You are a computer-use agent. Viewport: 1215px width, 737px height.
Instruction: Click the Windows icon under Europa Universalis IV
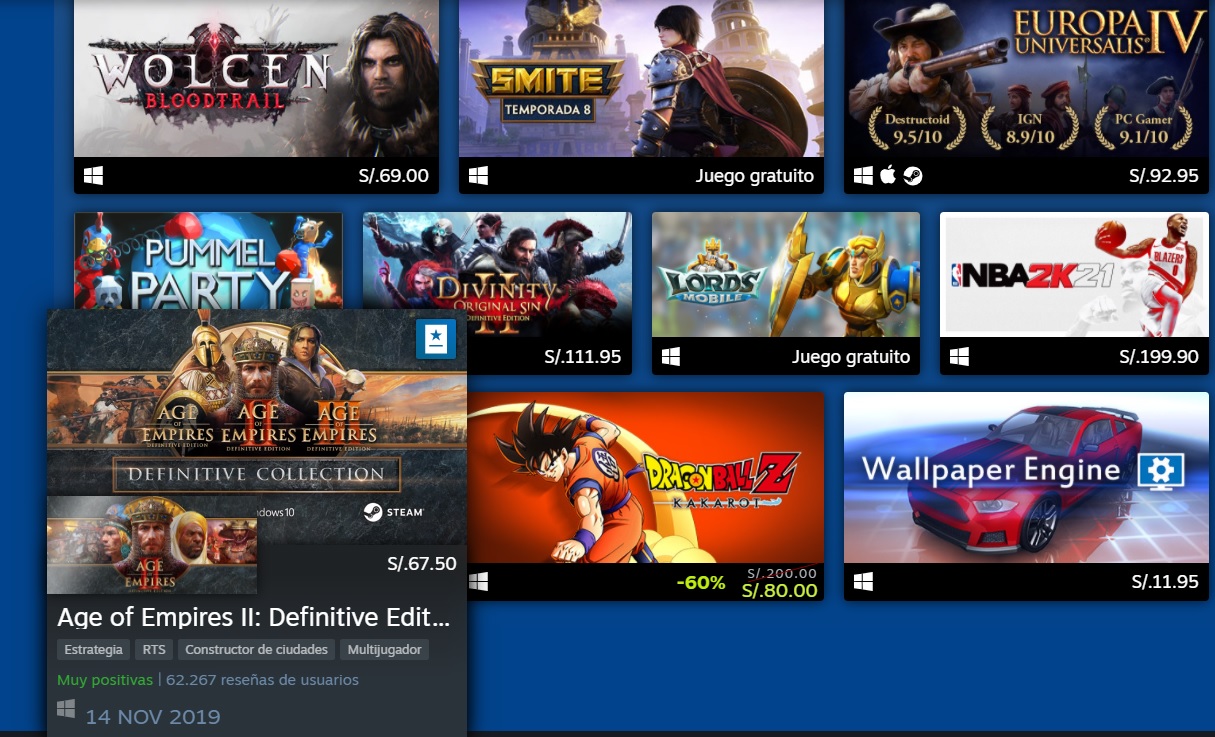[x=864, y=176]
